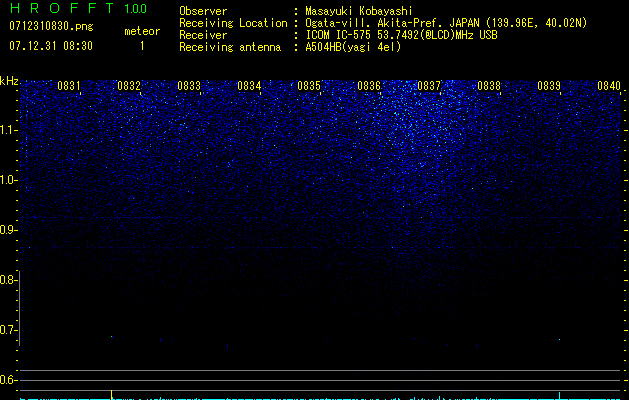Click the 0840 time marker
The width and height of the screenshot is (629, 400).
pos(609,86)
